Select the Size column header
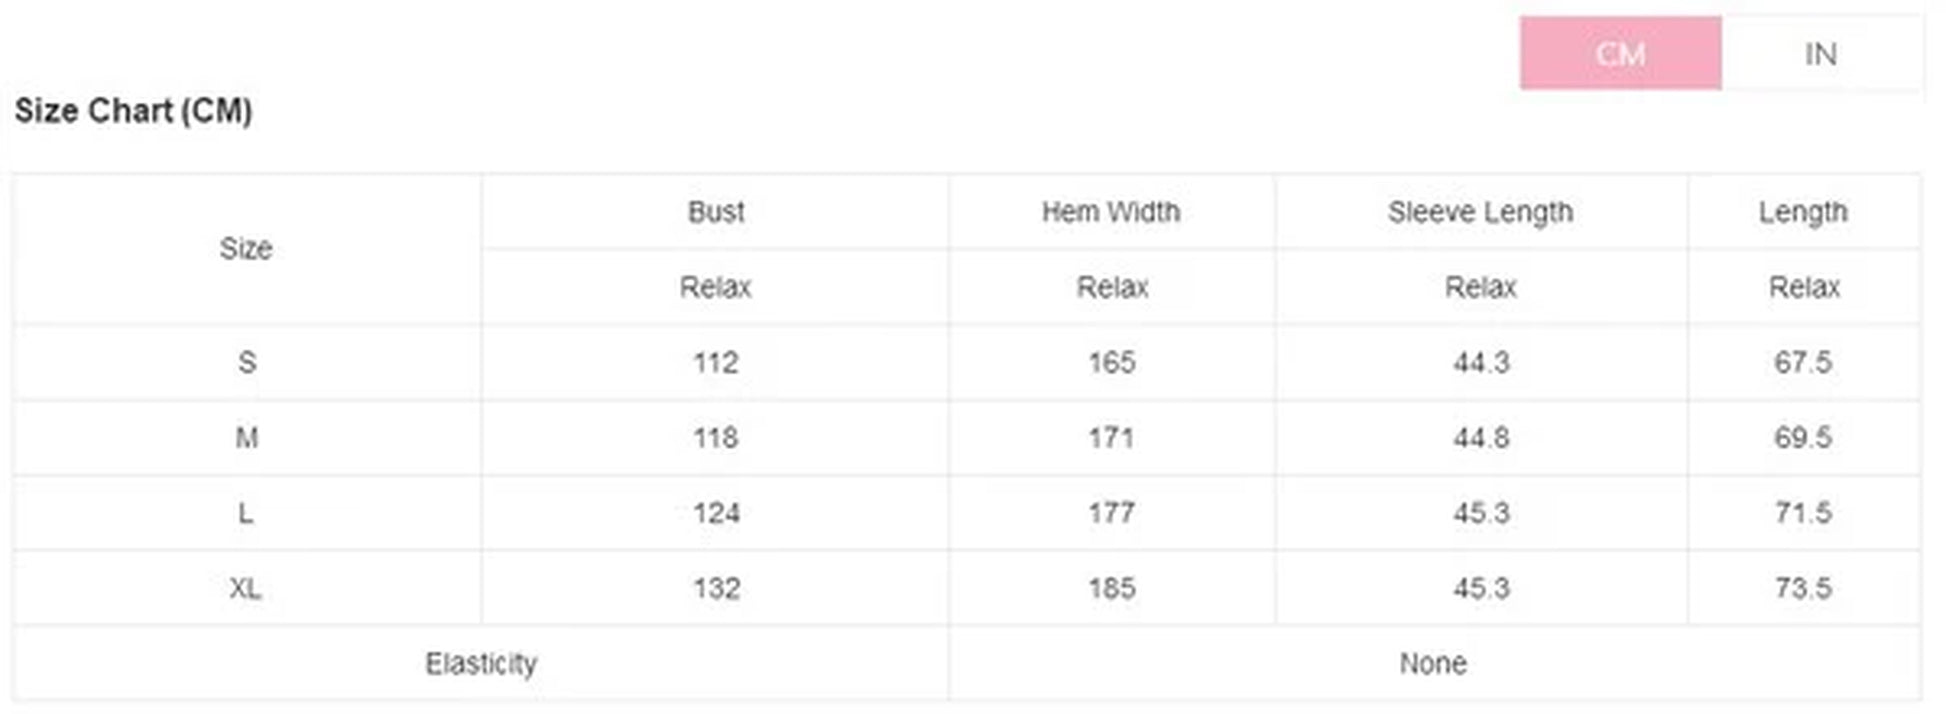The image size is (1946, 714). 246,248
